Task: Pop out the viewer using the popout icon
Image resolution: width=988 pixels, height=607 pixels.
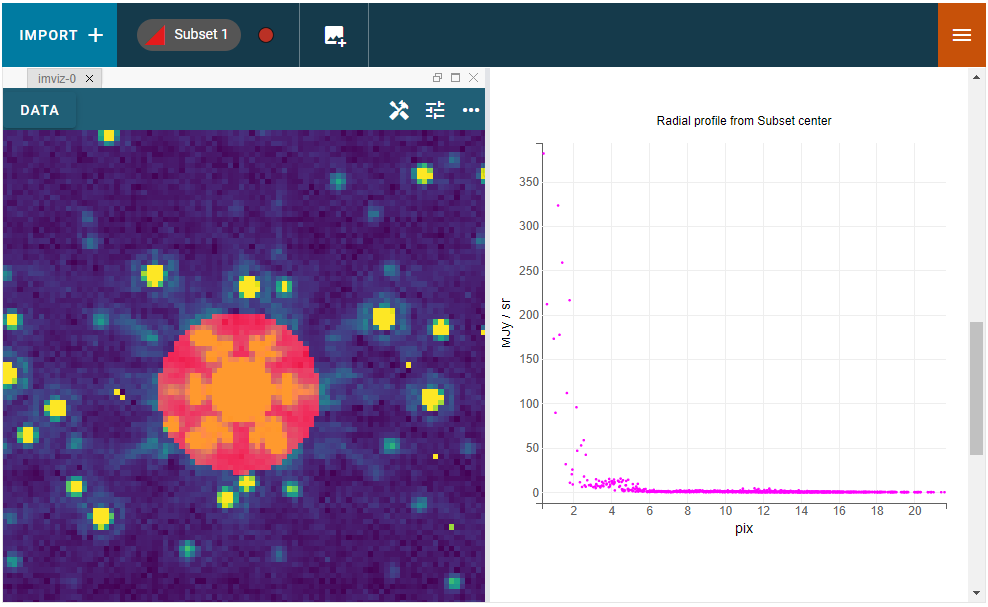Action: click(437, 77)
